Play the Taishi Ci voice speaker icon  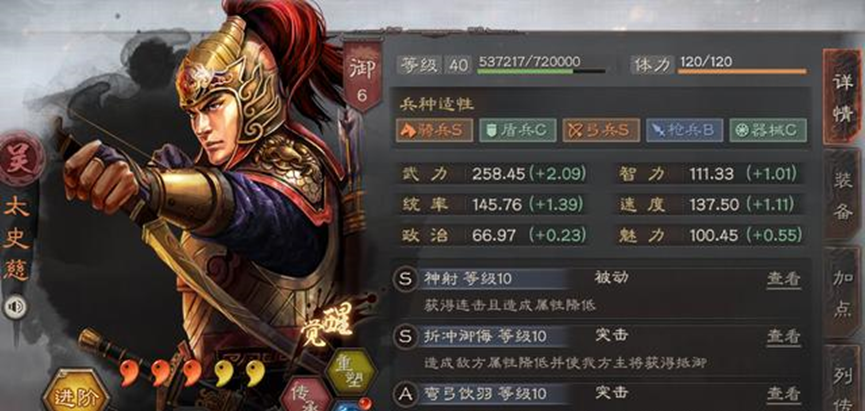click(x=15, y=307)
